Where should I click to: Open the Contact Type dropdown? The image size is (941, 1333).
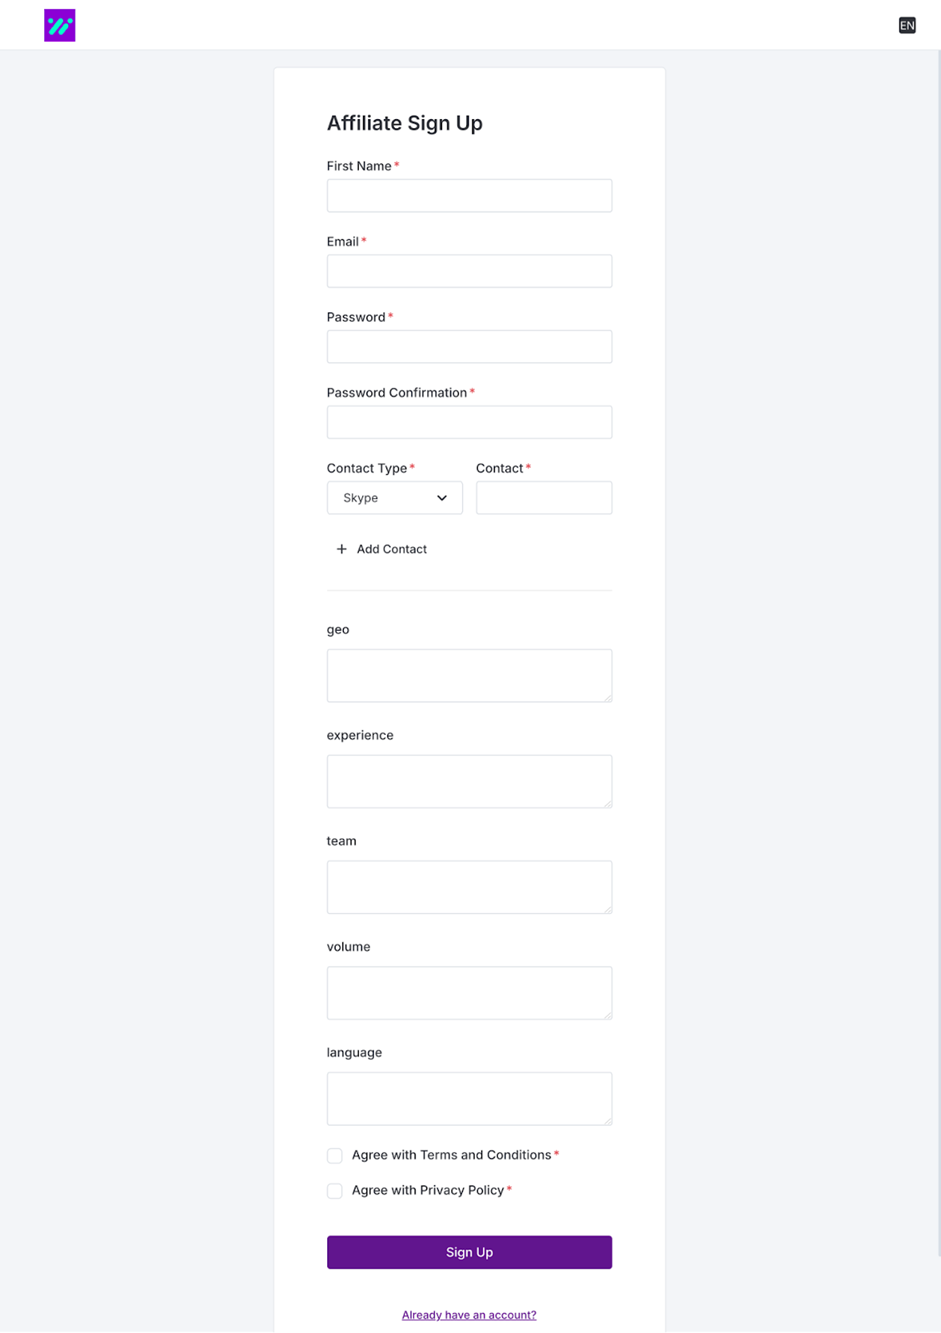394,498
